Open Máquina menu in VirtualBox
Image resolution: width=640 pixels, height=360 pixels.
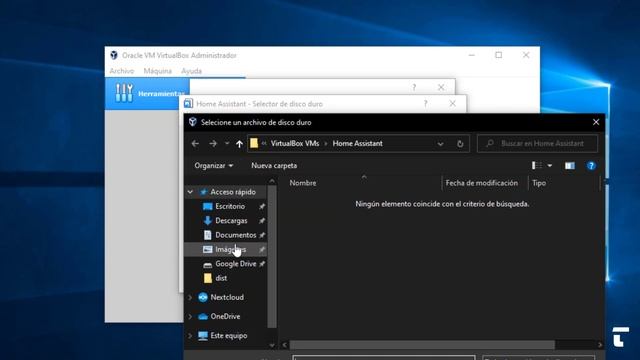point(158,71)
